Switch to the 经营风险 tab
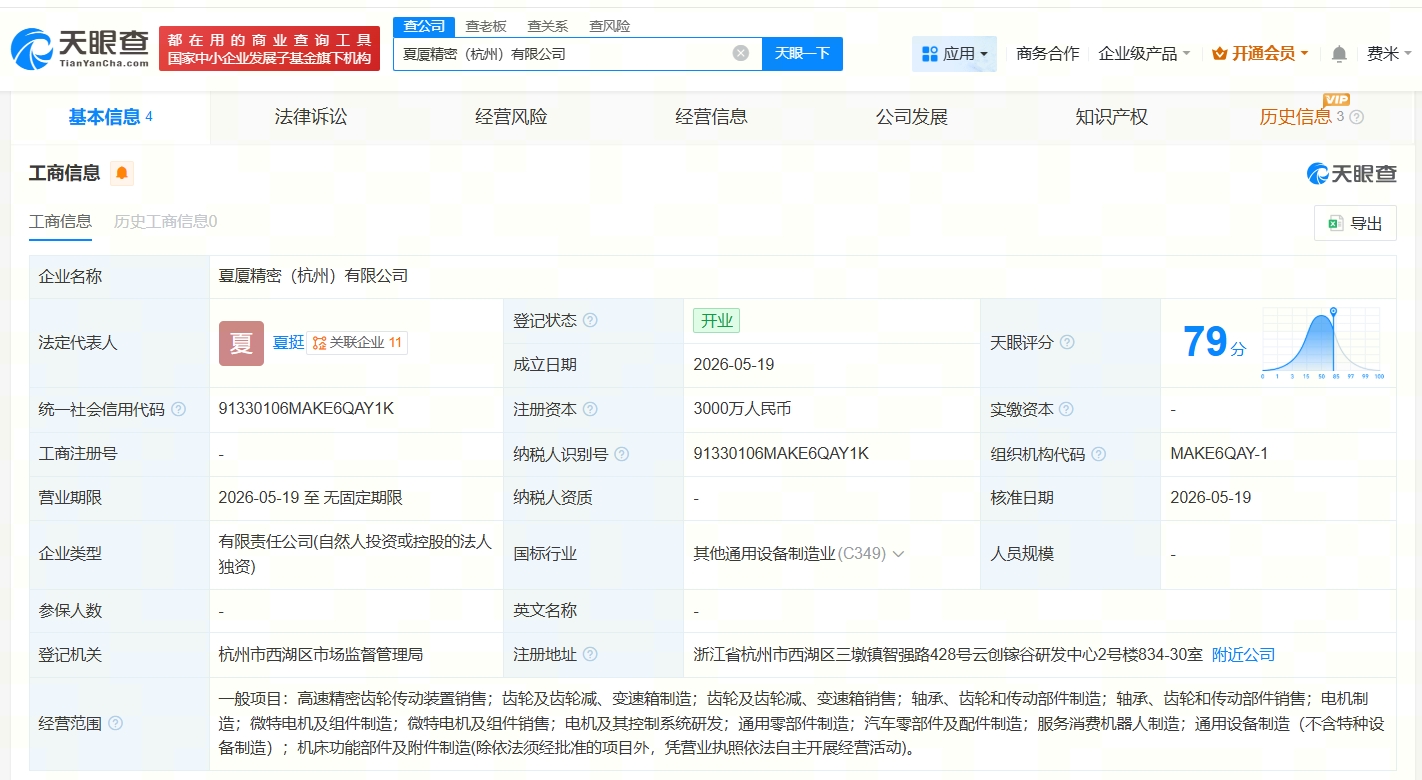Screen dimensions: 1422x780 [511, 117]
